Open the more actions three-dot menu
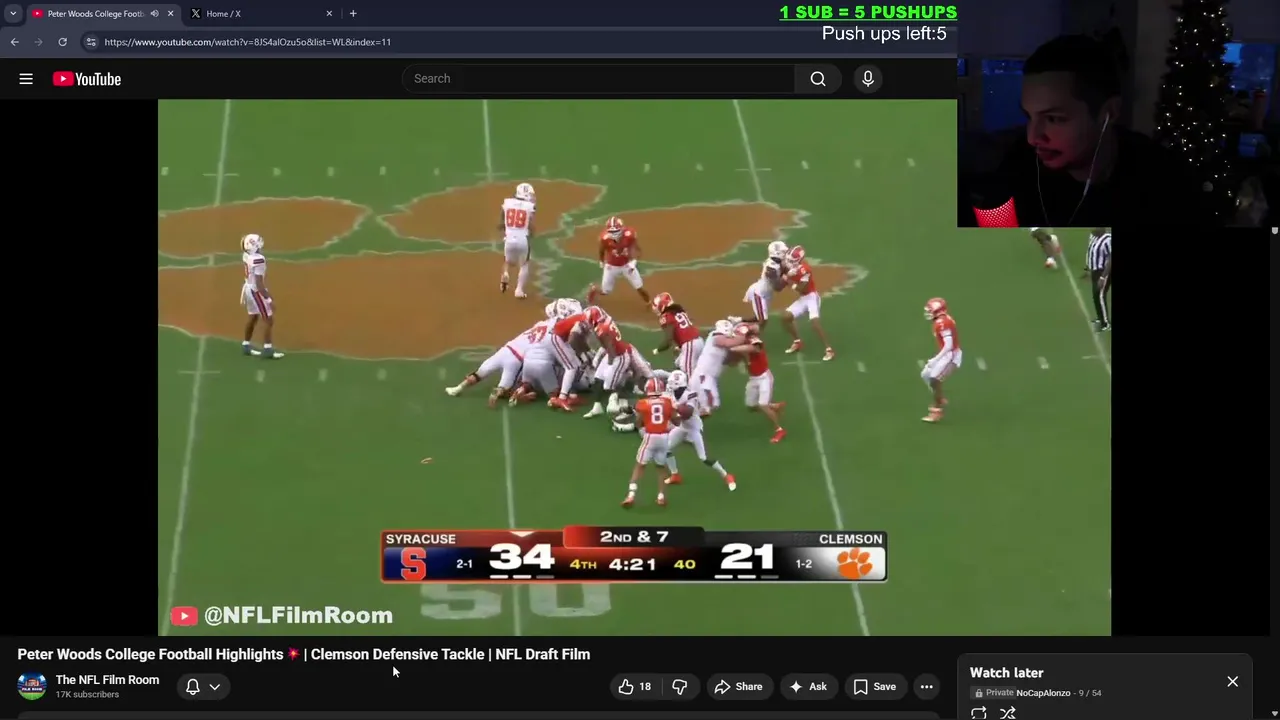 (x=927, y=687)
